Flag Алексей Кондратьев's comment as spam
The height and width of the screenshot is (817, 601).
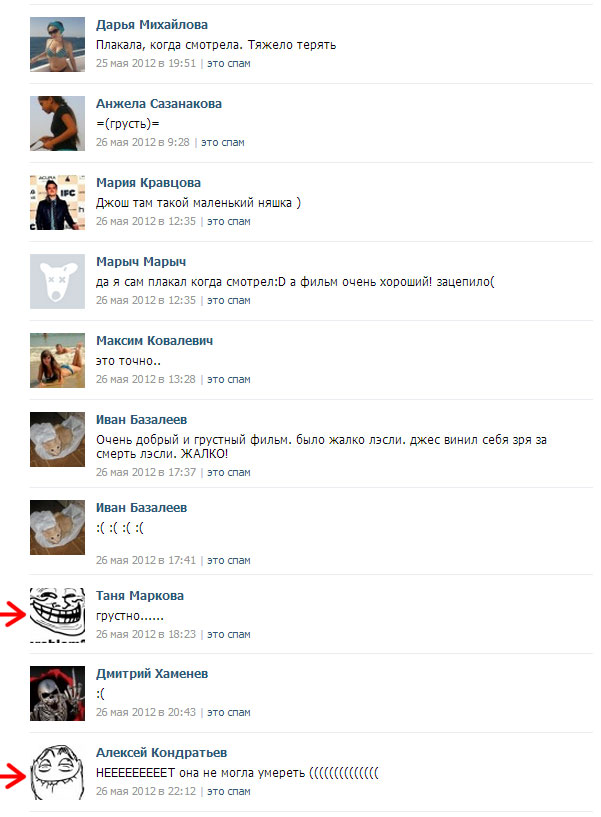pos(229,791)
